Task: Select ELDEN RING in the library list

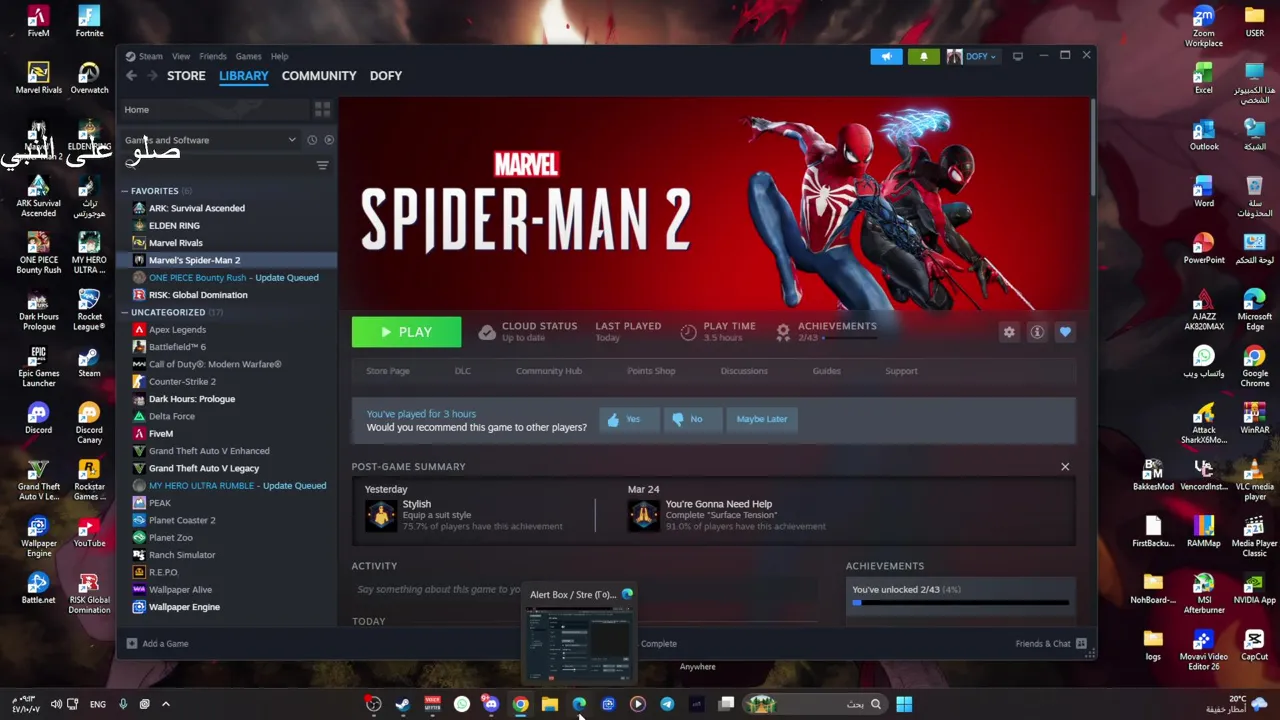Action: point(174,225)
